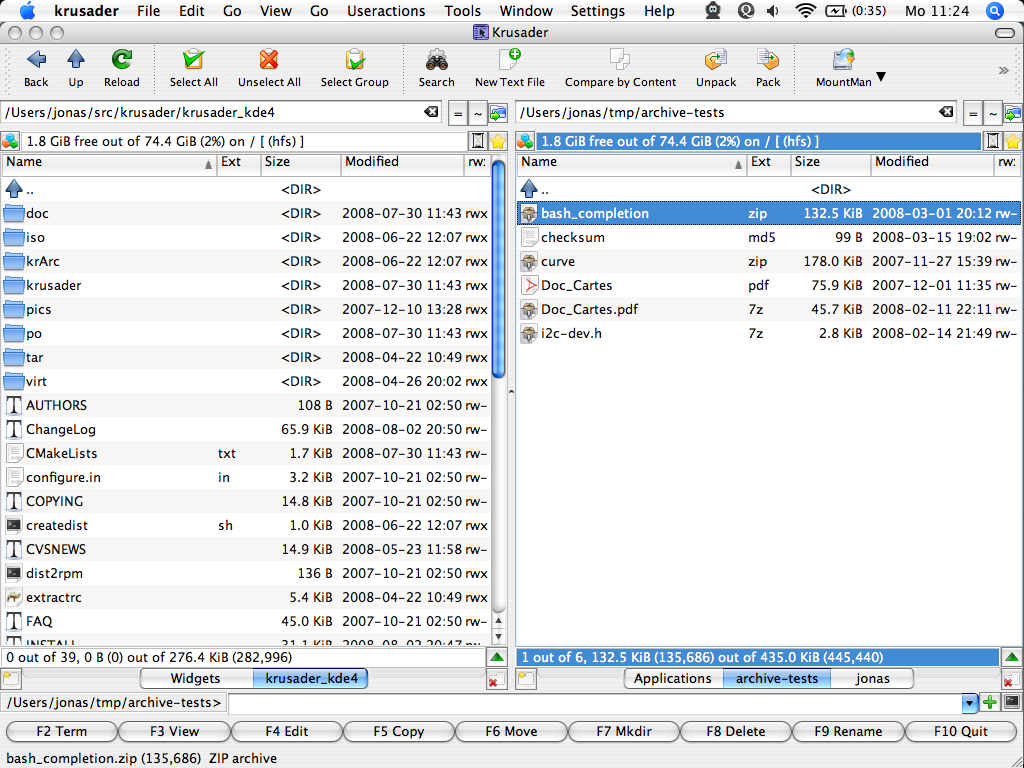Sort right panel by Name column

pyautogui.click(x=632, y=164)
